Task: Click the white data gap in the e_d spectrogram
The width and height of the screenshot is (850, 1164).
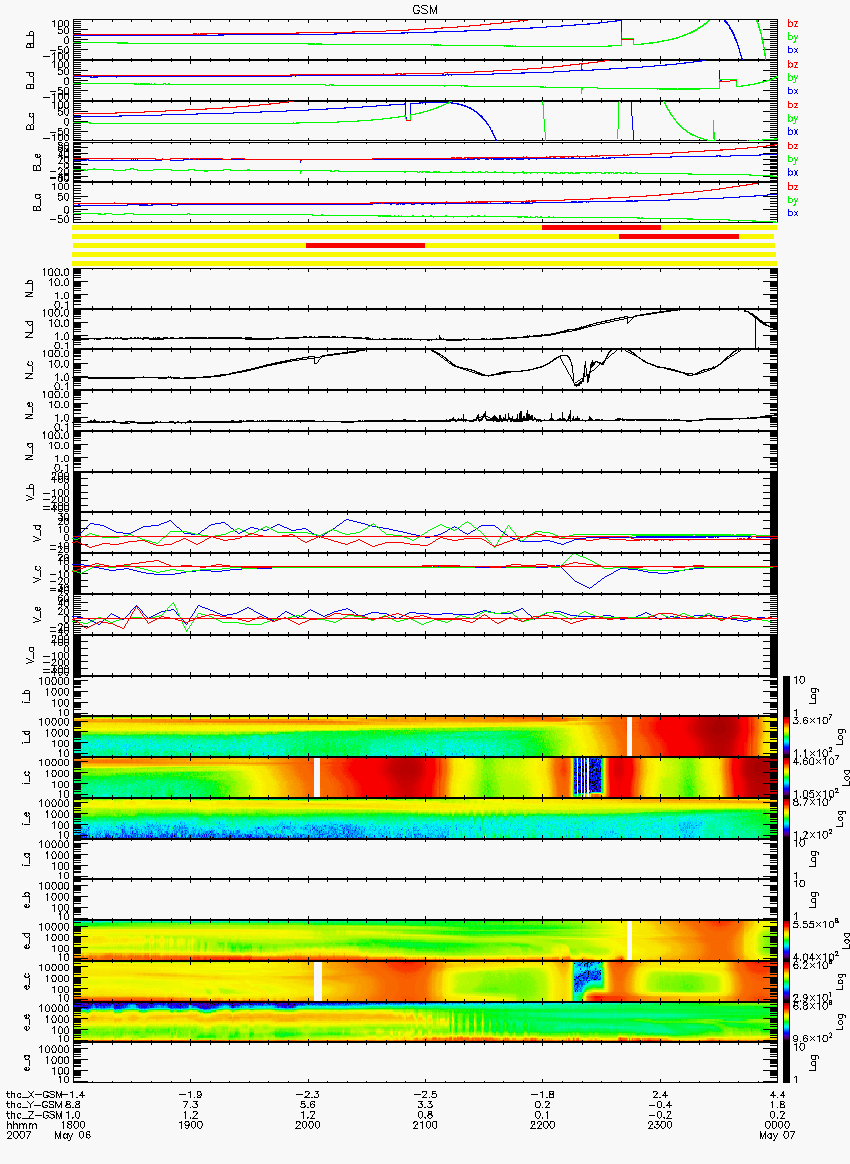Action: click(630, 941)
